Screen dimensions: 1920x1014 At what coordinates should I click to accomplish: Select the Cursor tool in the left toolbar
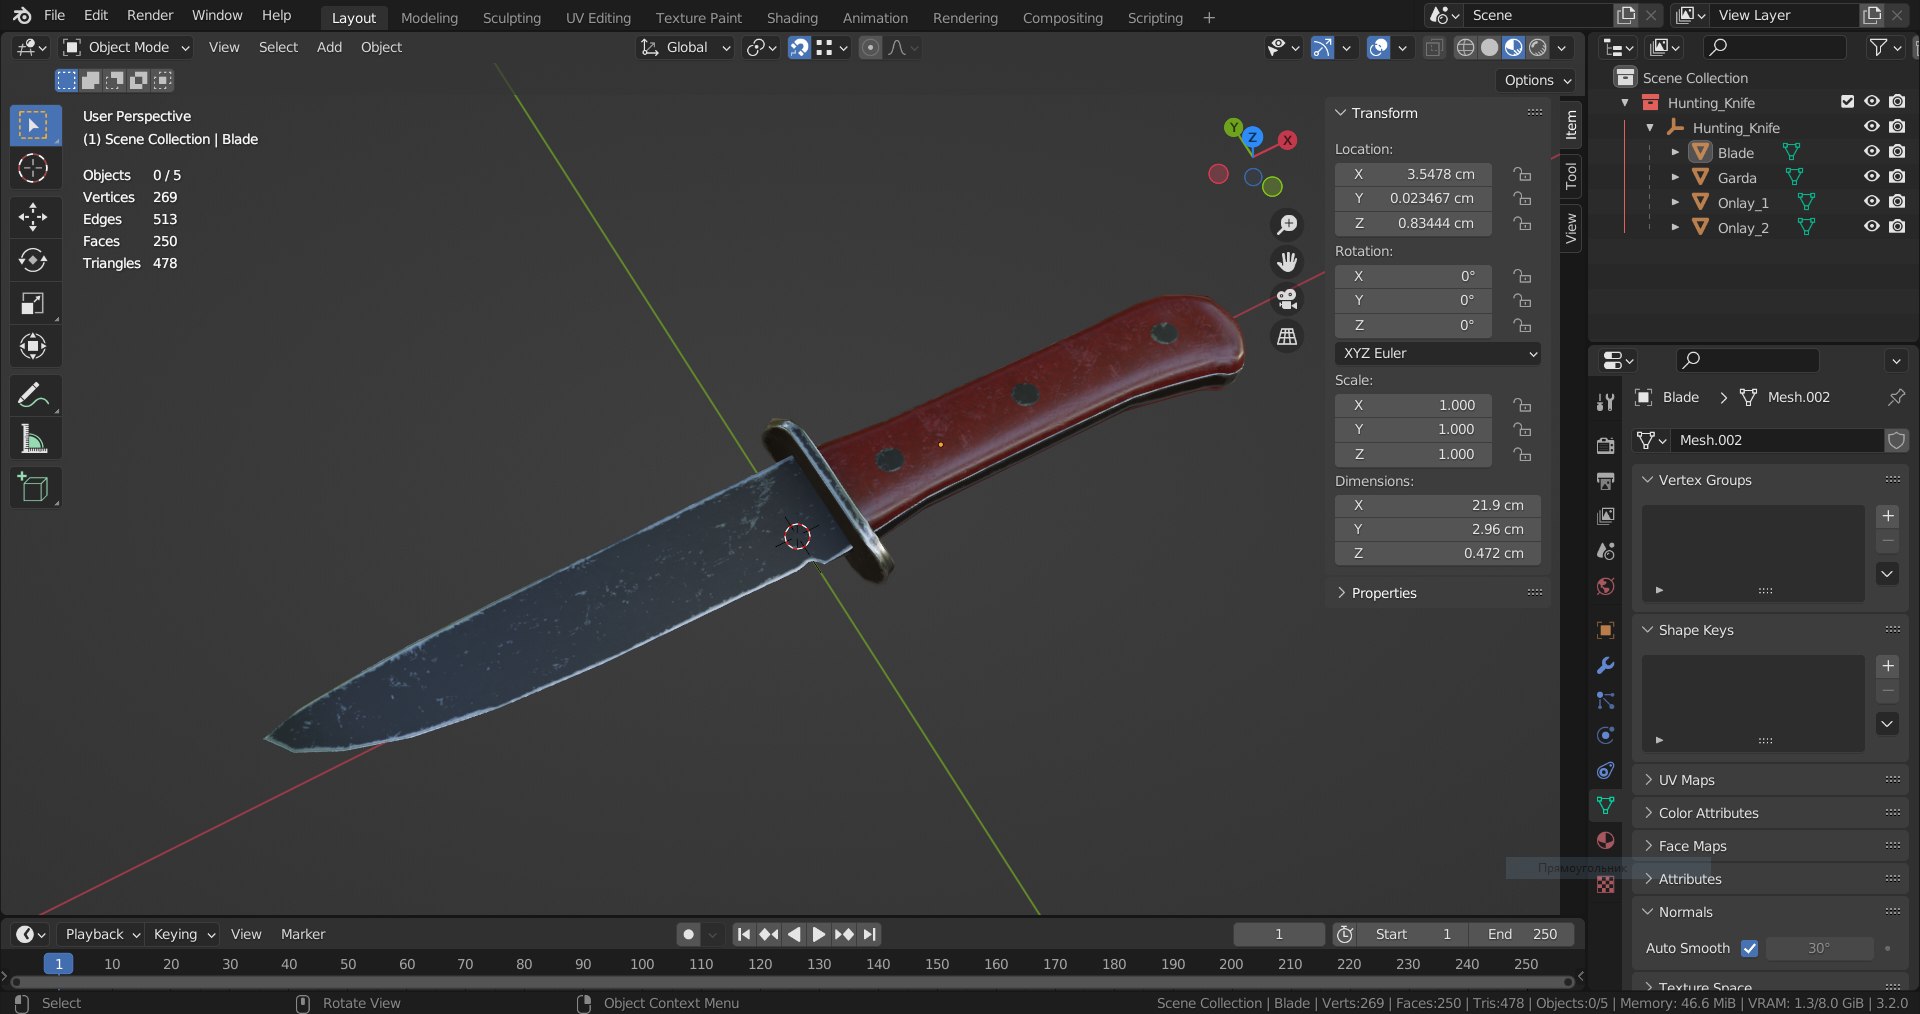click(x=33, y=168)
